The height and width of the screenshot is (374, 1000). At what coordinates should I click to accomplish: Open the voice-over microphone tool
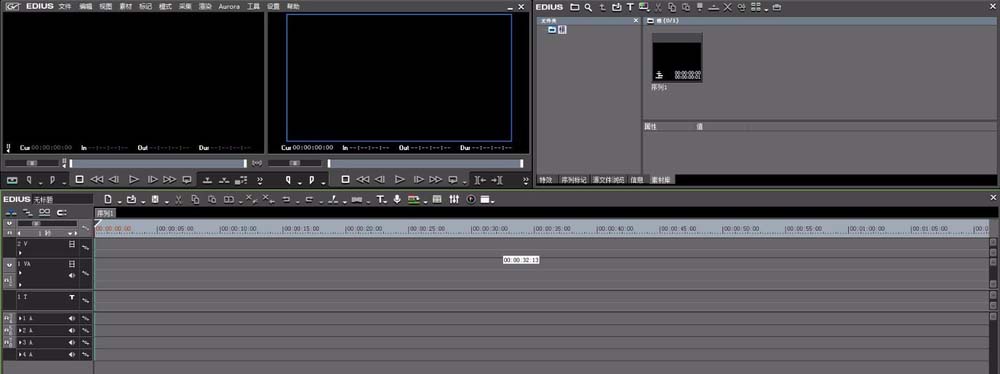[397, 200]
